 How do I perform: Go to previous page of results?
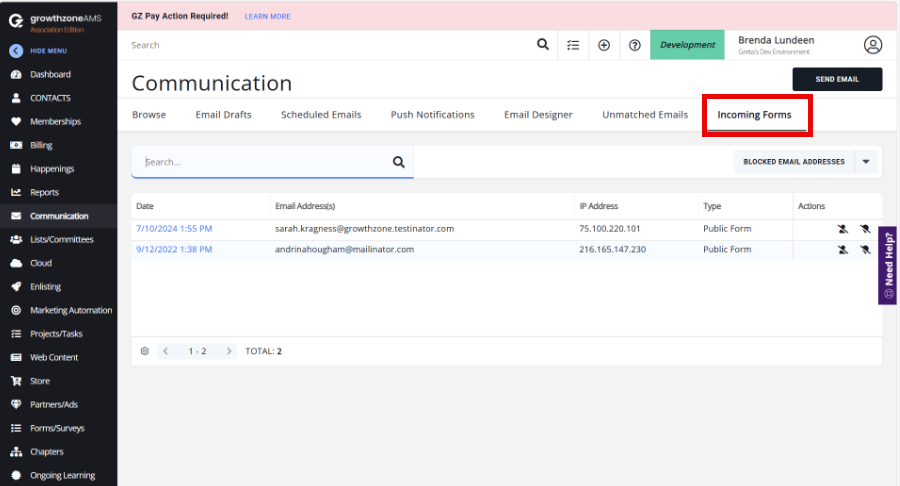pyautogui.click(x=166, y=351)
